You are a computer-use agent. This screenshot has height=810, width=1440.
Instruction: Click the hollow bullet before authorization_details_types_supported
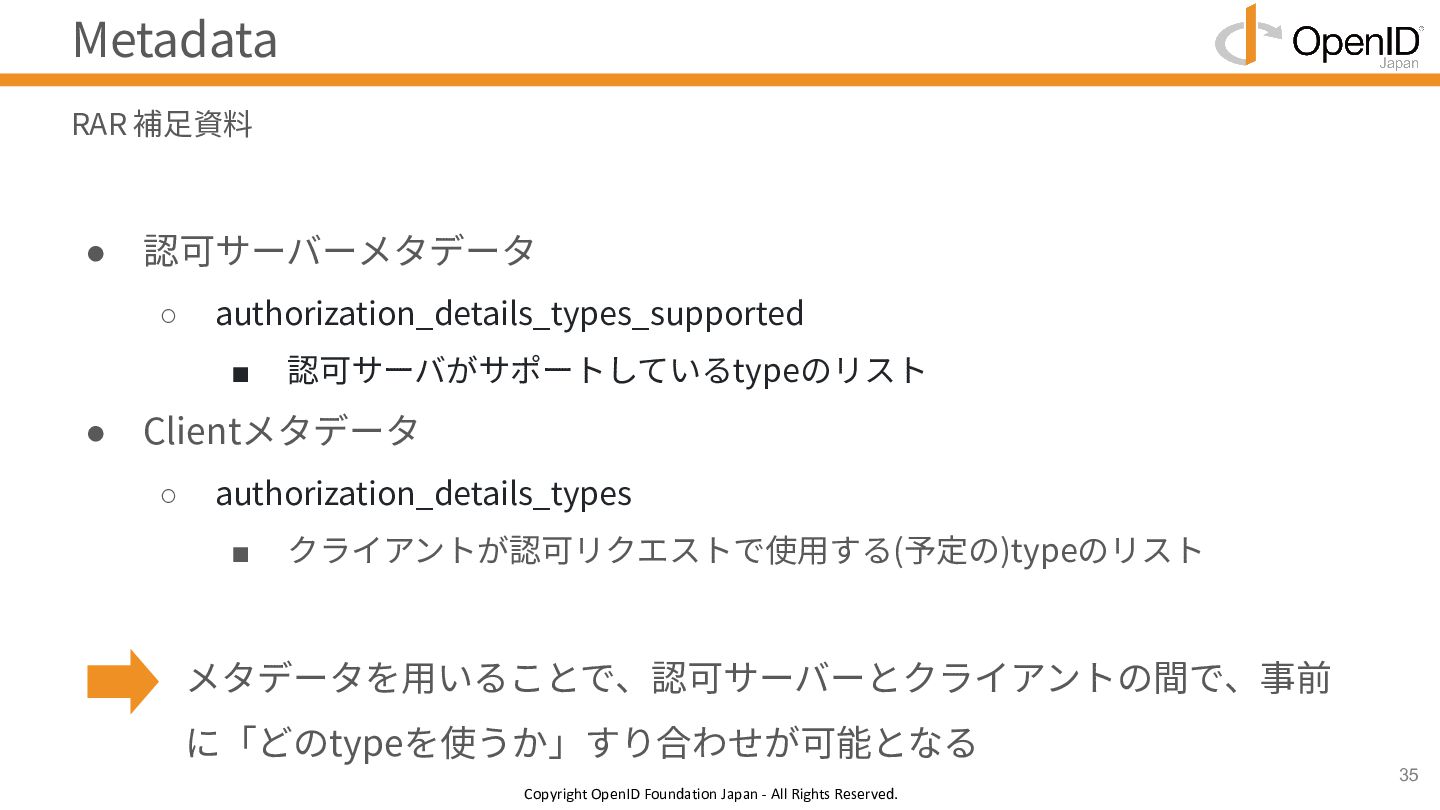click(x=168, y=316)
